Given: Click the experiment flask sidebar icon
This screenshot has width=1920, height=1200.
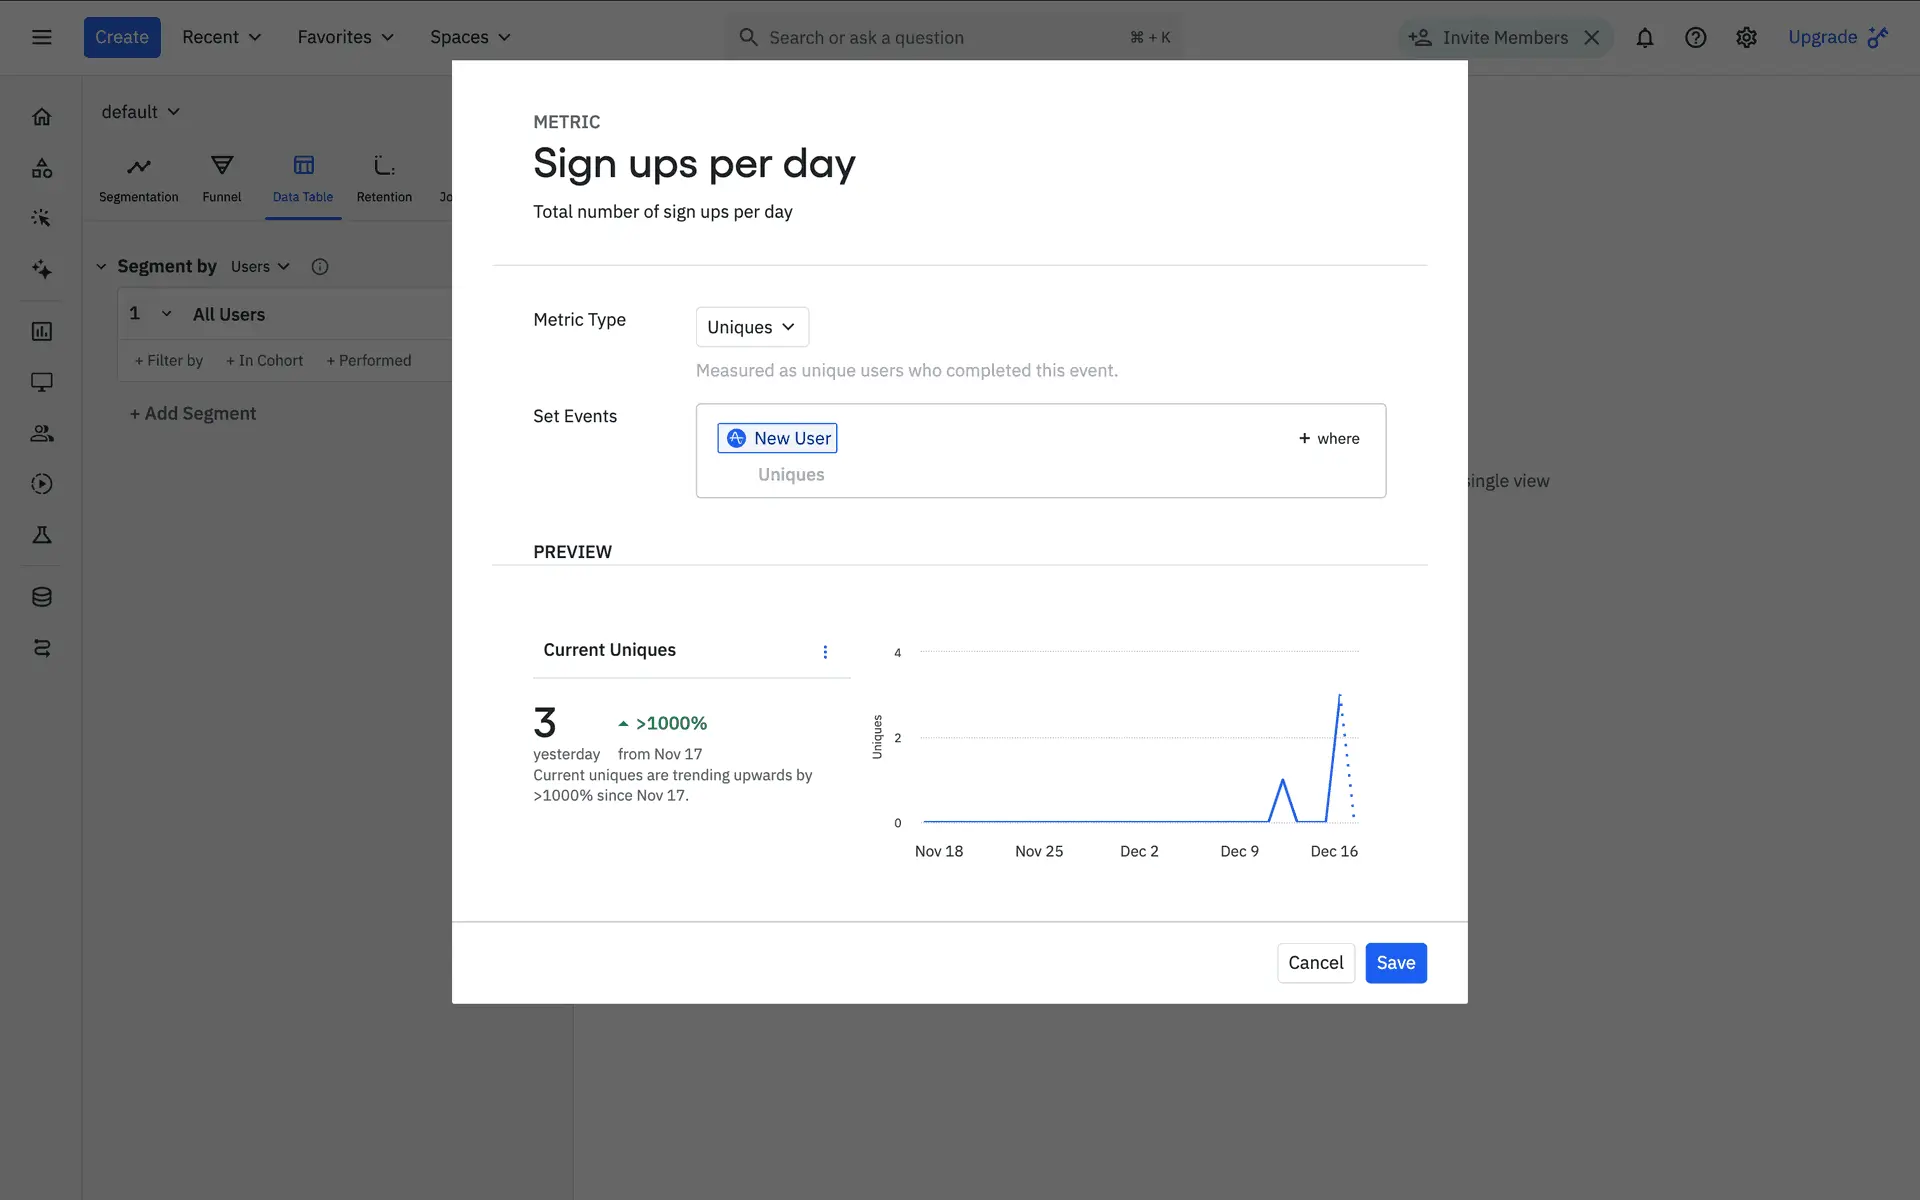Looking at the screenshot, I should pos(42,535).
